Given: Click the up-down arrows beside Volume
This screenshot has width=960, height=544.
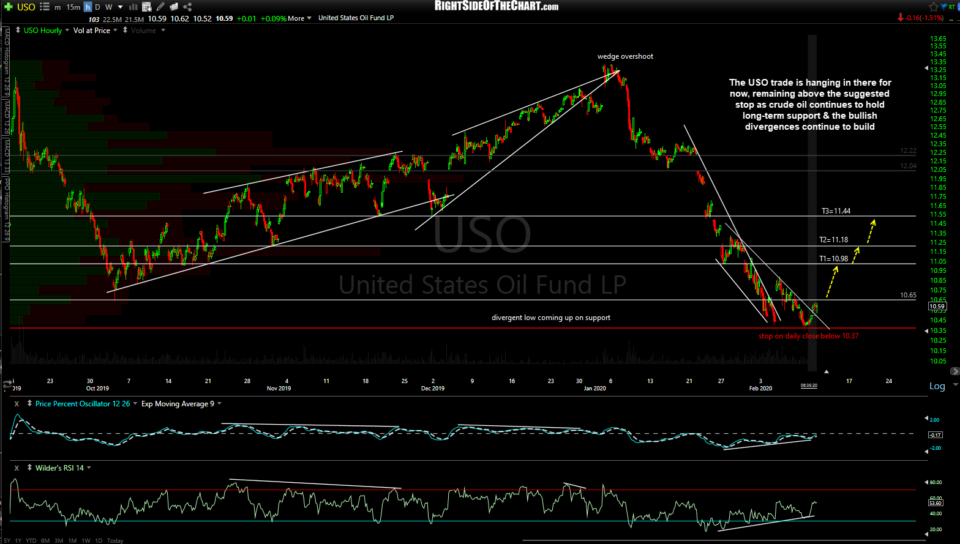Looking at the screenshot, I should 125,30.
